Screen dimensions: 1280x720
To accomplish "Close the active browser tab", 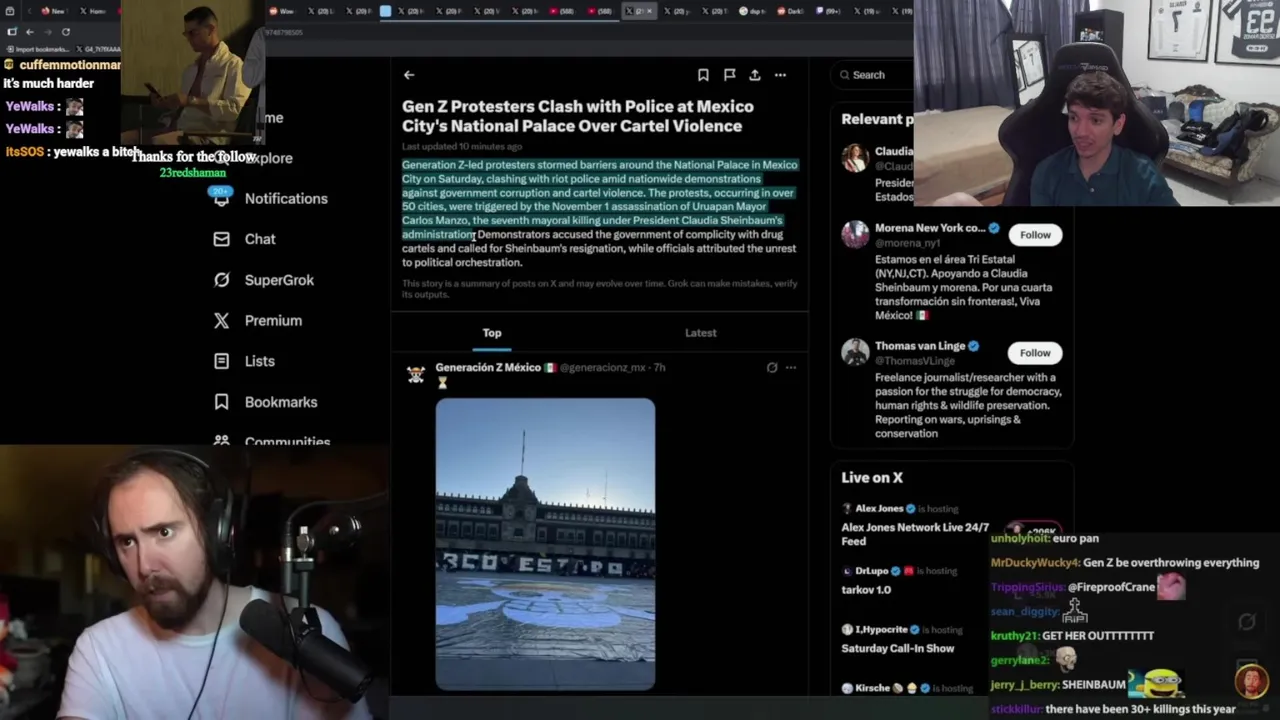I will 649,11.
